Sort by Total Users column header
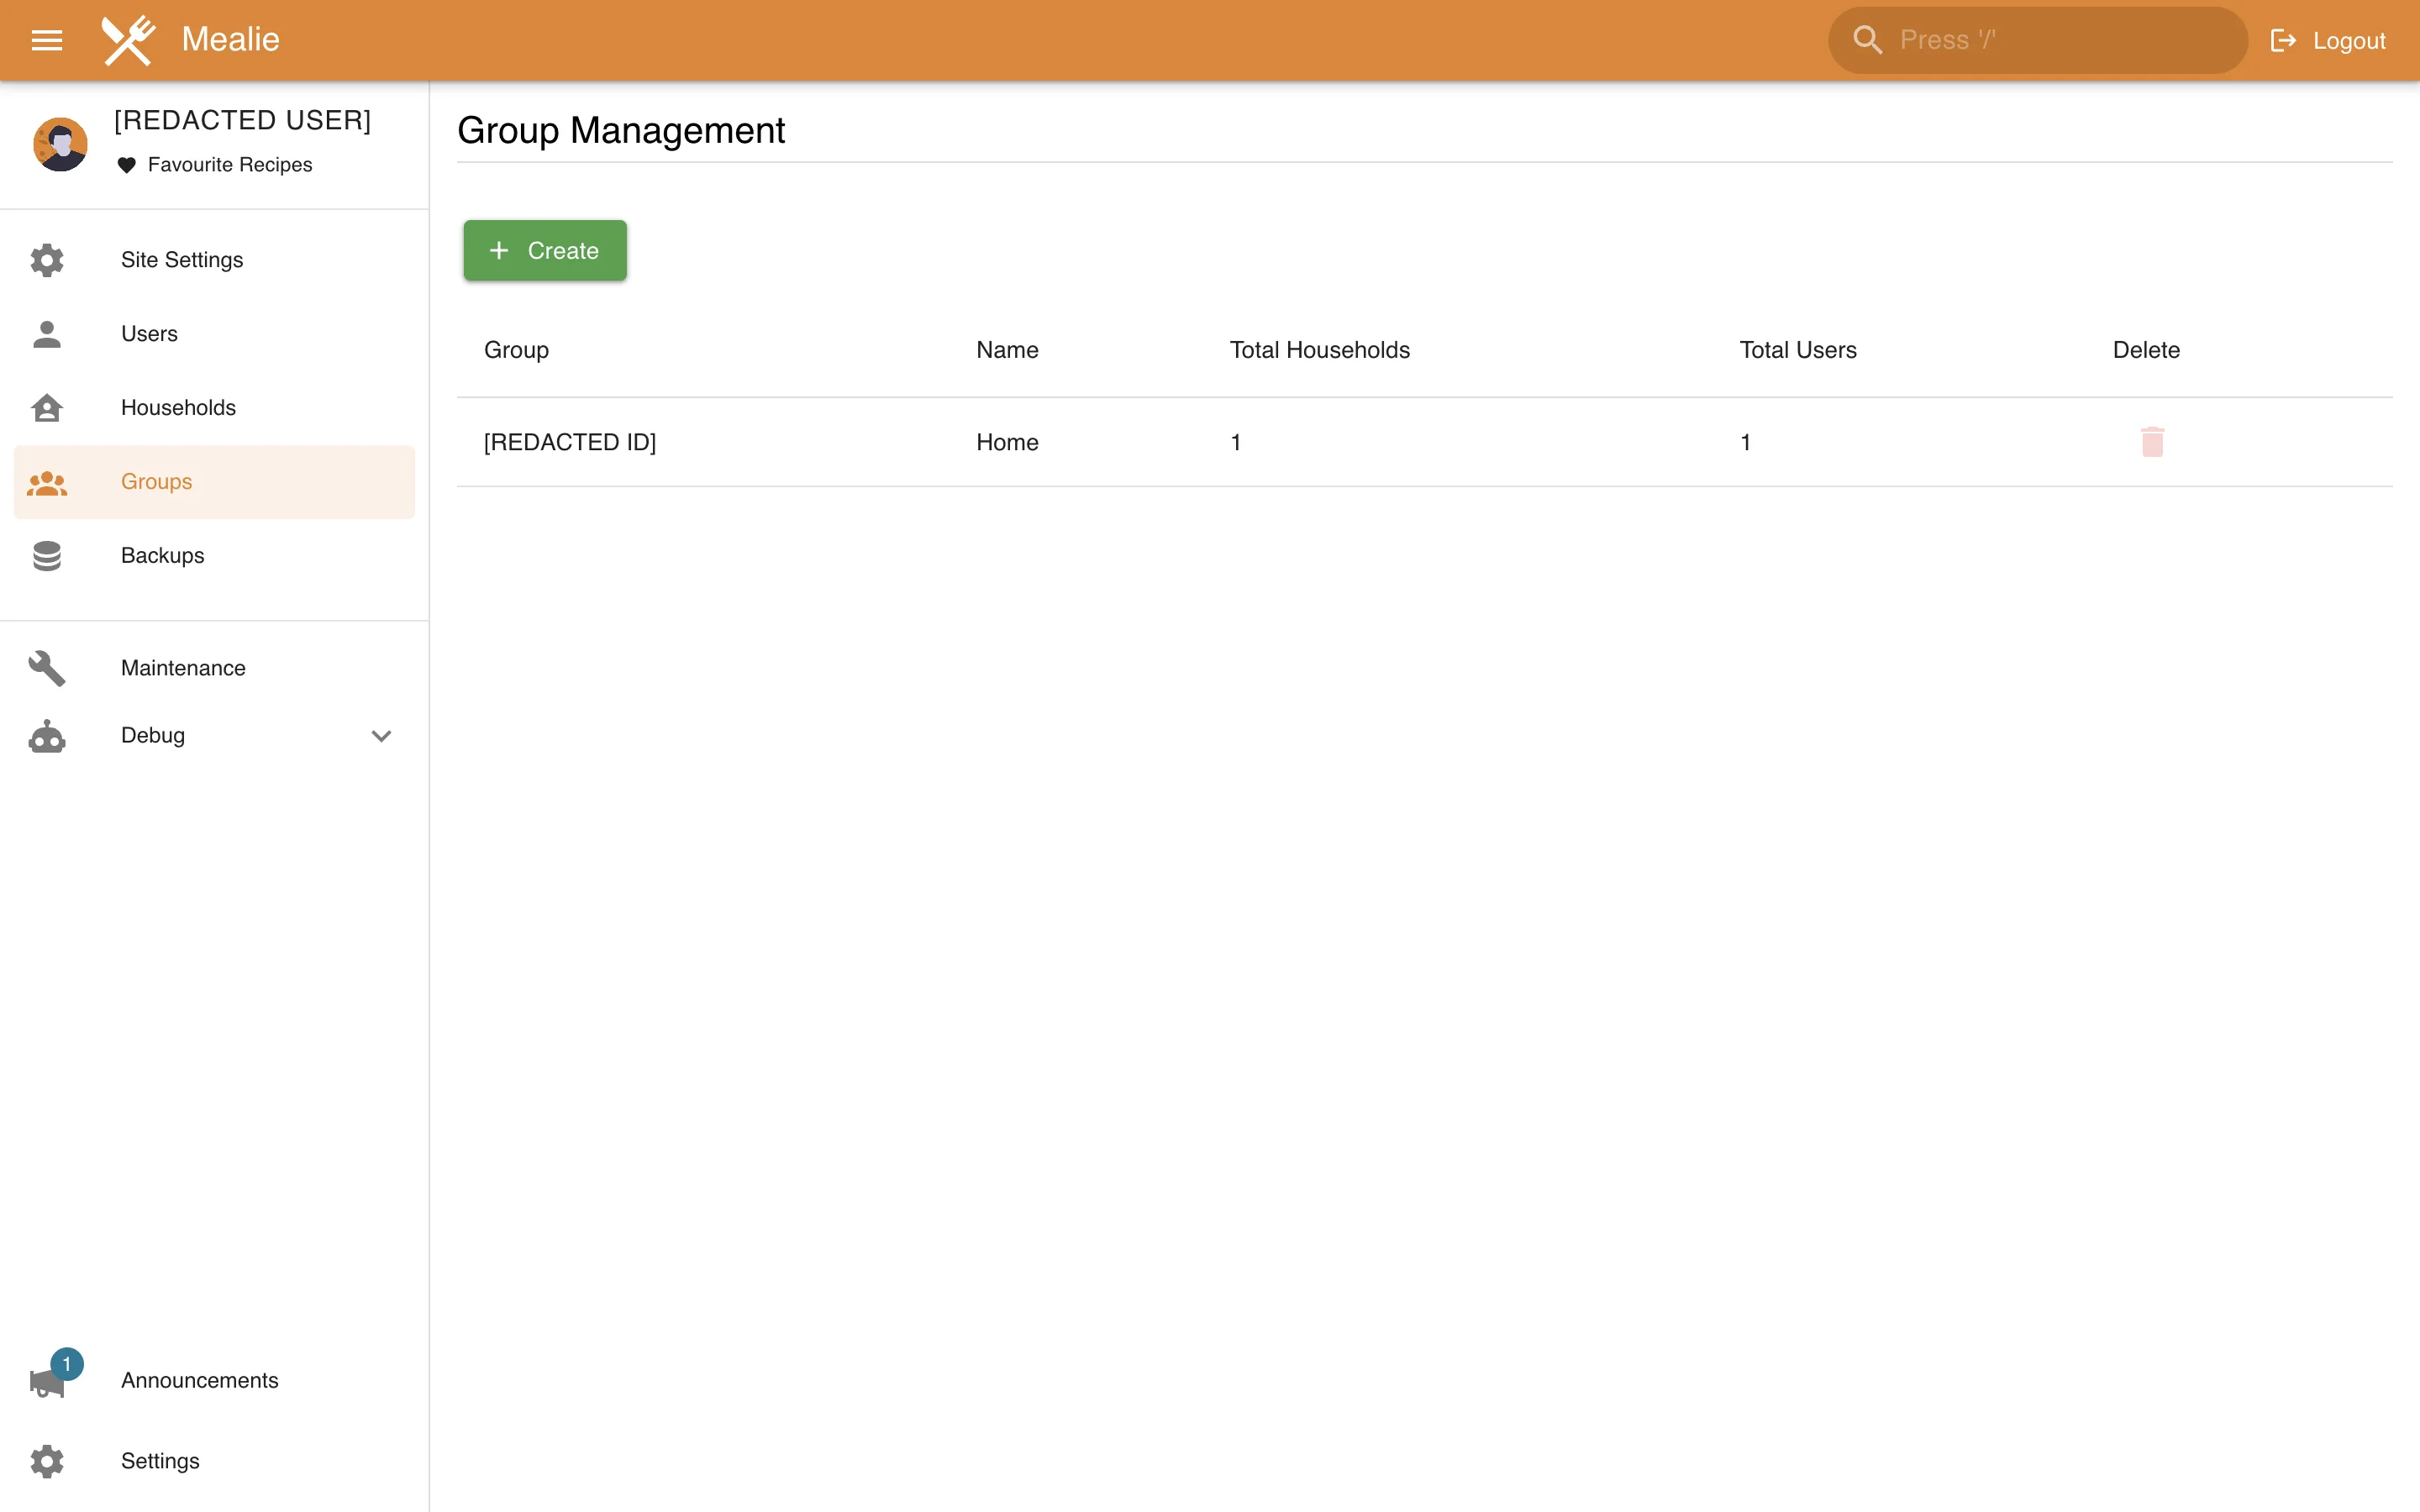 (1797, 350)
